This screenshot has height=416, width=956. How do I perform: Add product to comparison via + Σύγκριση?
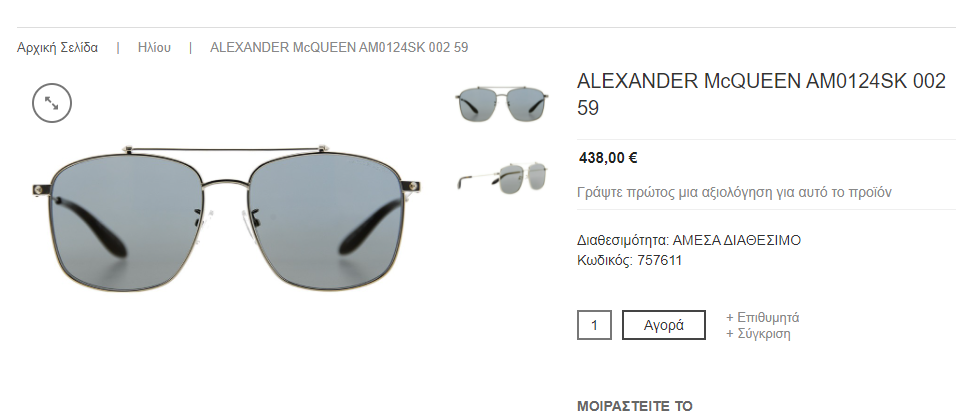tap(758, 334)
